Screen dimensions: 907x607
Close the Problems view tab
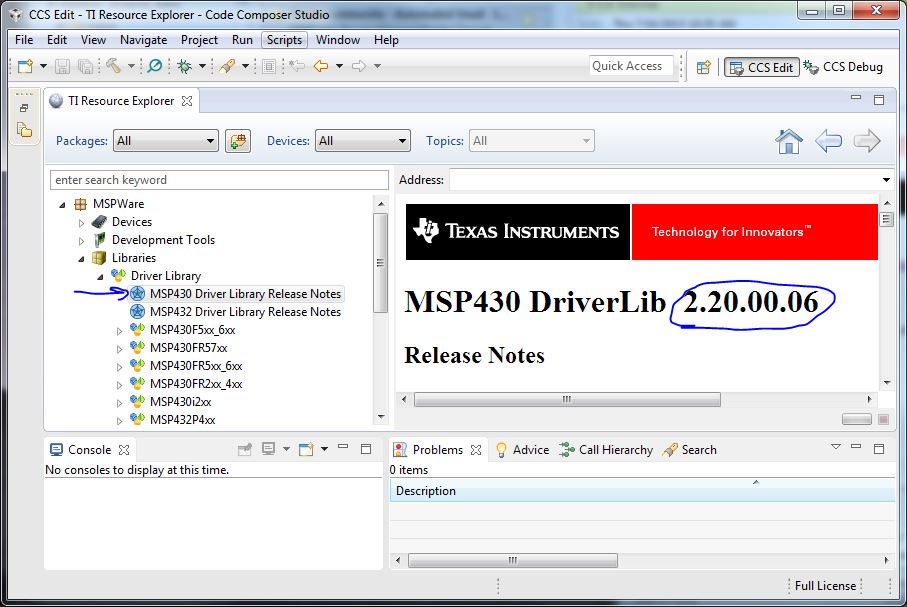pyautogui.click(x=476, y=450)
